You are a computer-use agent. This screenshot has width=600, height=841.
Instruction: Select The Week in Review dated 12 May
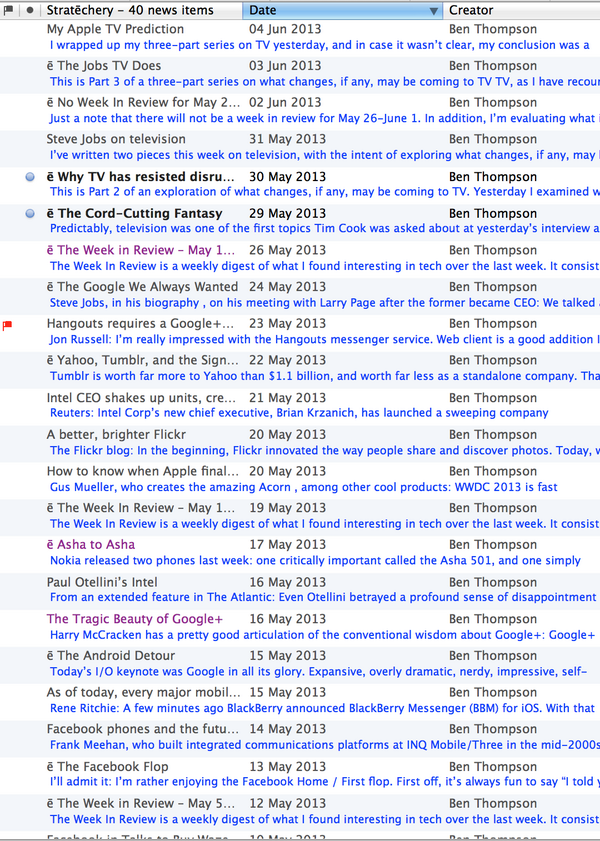tap(140, 803)
